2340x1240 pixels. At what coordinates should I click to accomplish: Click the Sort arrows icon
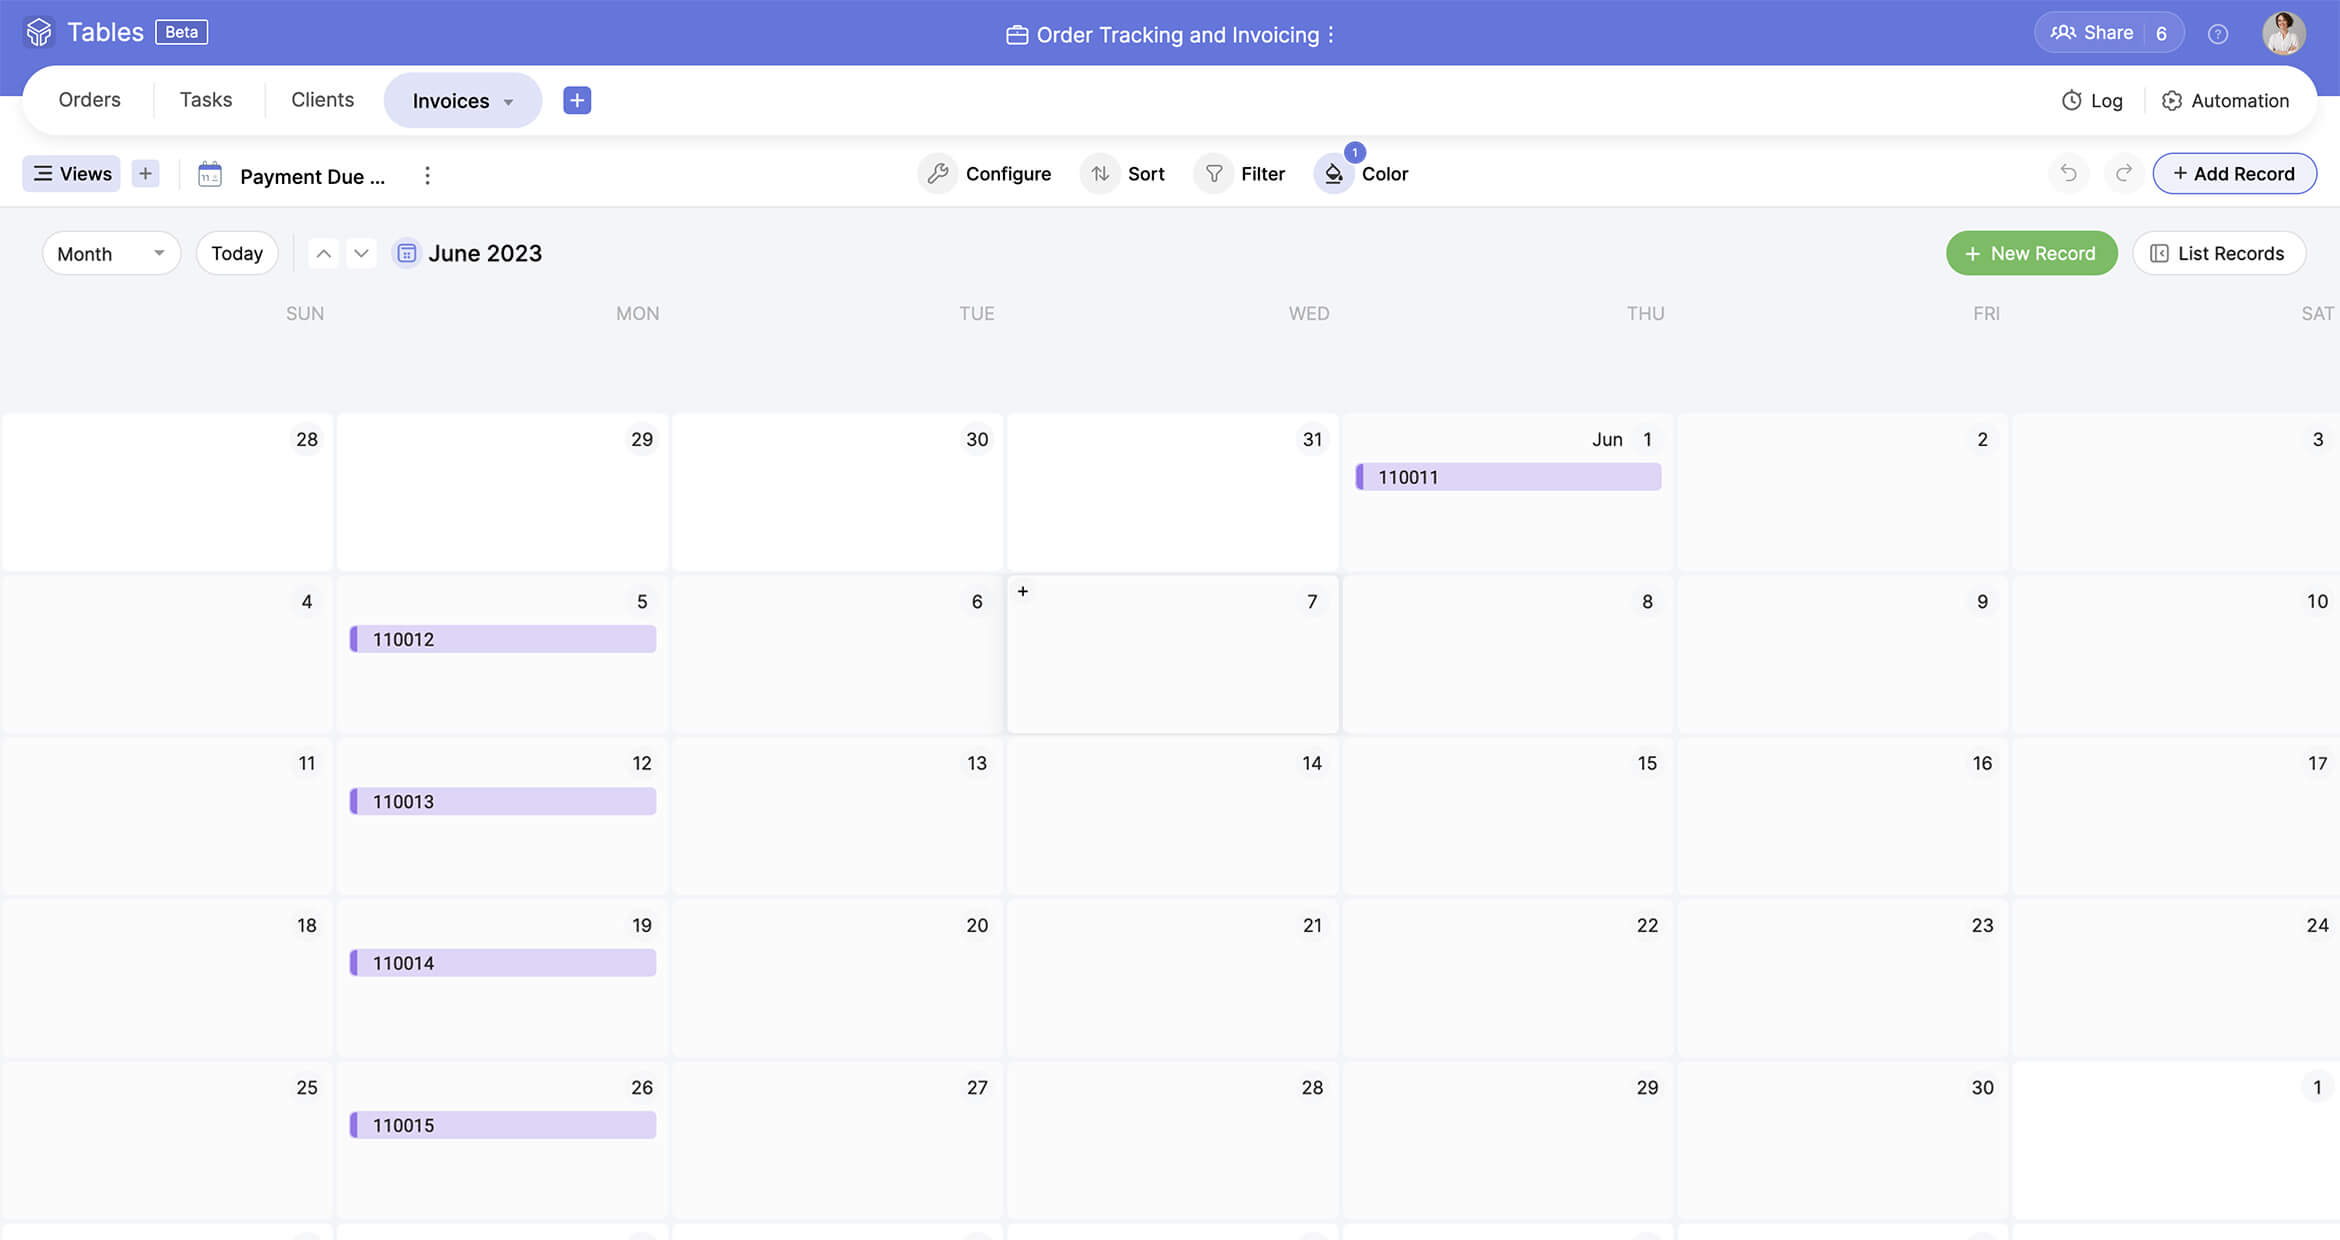tap(1100, 174)
